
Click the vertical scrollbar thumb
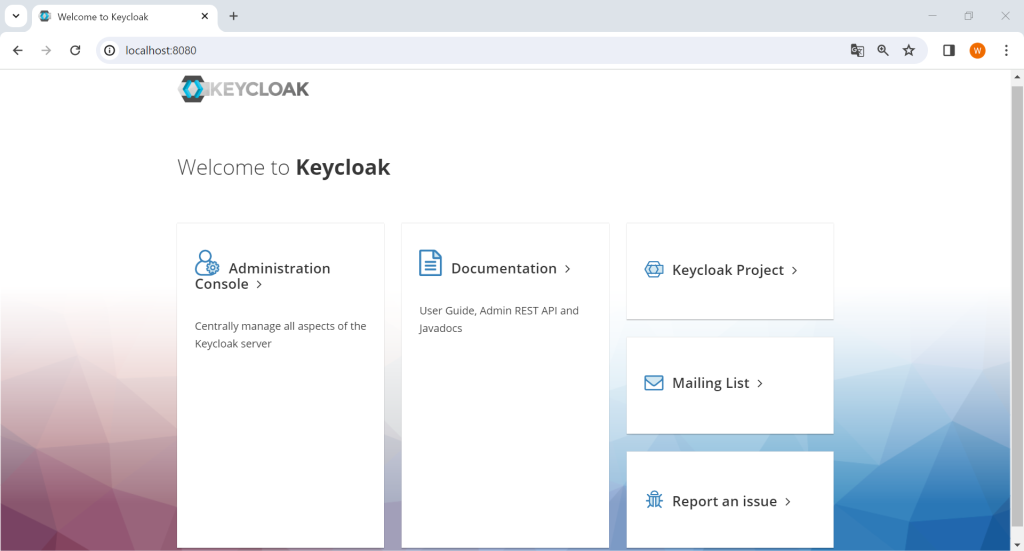(x=1017, y=306)
